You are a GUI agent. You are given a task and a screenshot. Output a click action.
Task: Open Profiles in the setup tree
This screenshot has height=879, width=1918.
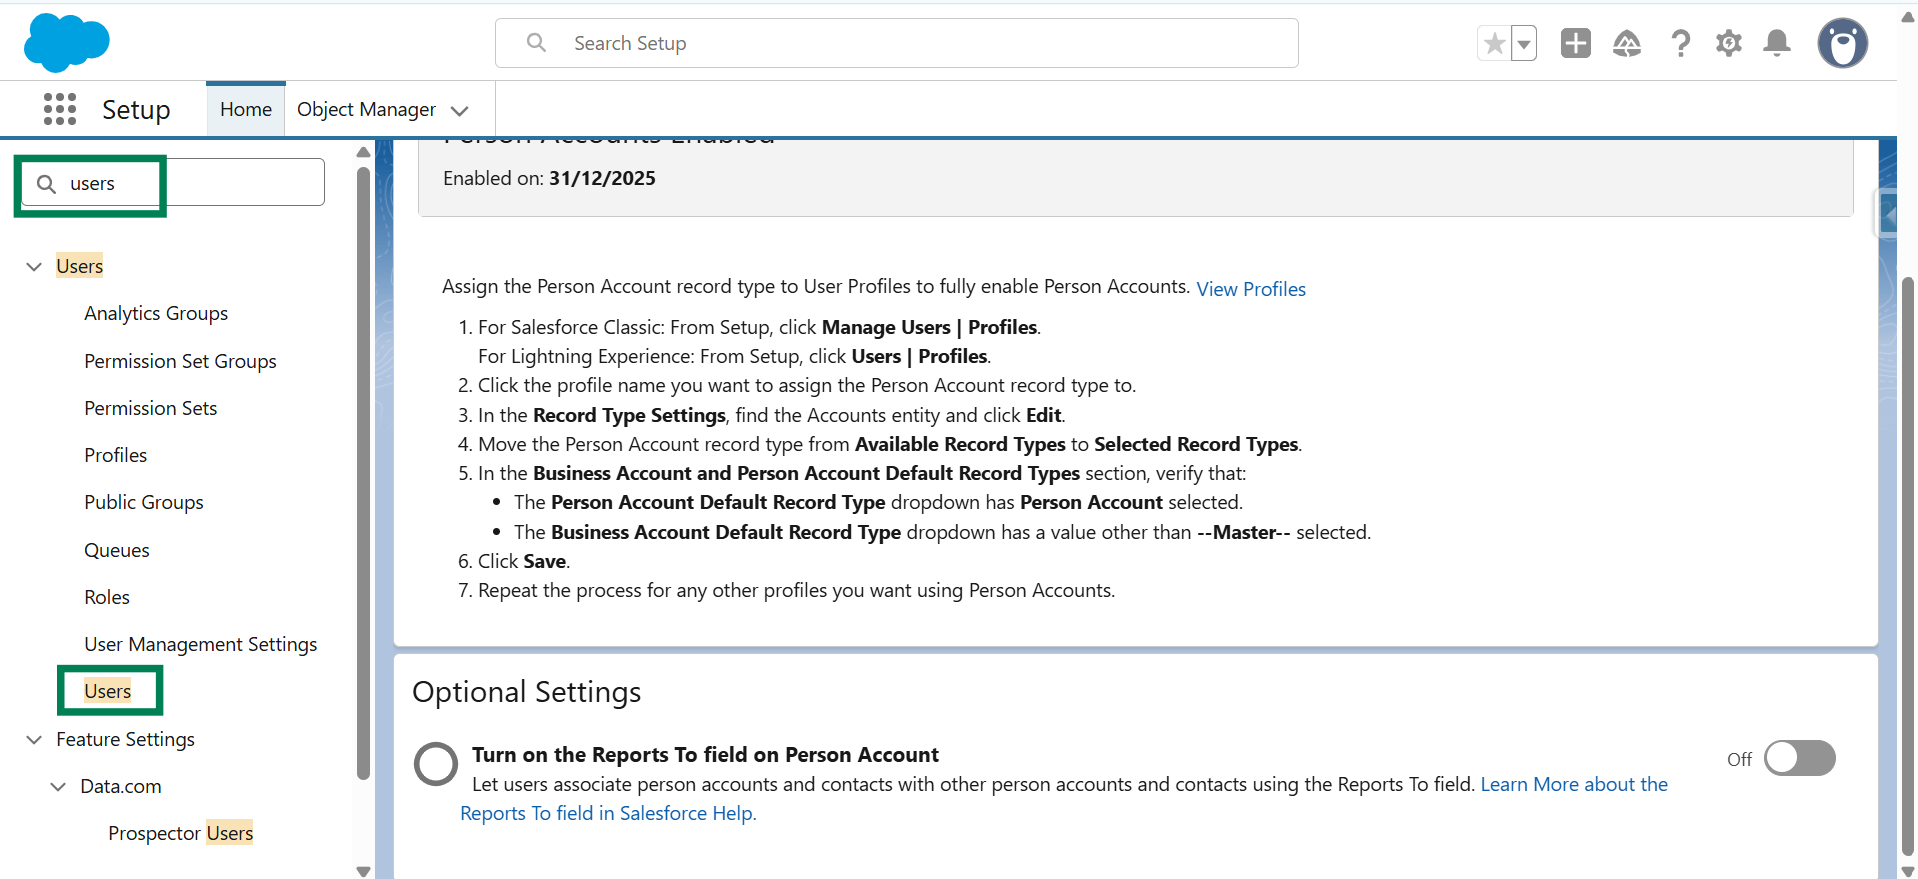pos(115,455)
